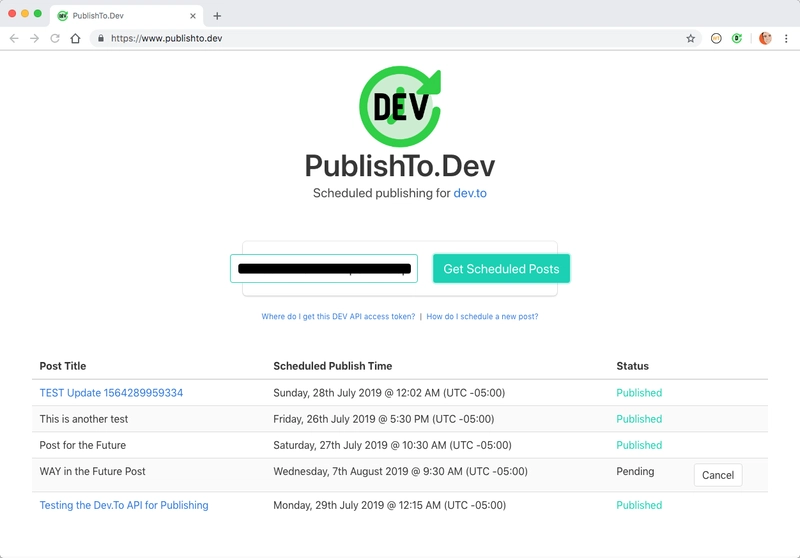Open the TEST Update 1564289959334 post
Screen dimensions: 800x558
point(111,393)
